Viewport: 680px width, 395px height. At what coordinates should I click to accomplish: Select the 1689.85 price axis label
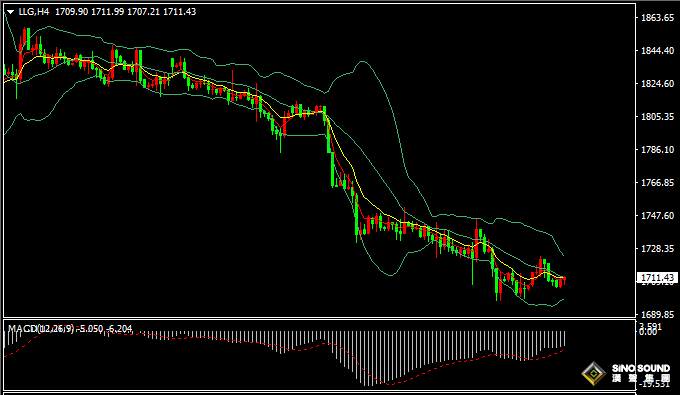coord(657,314)
